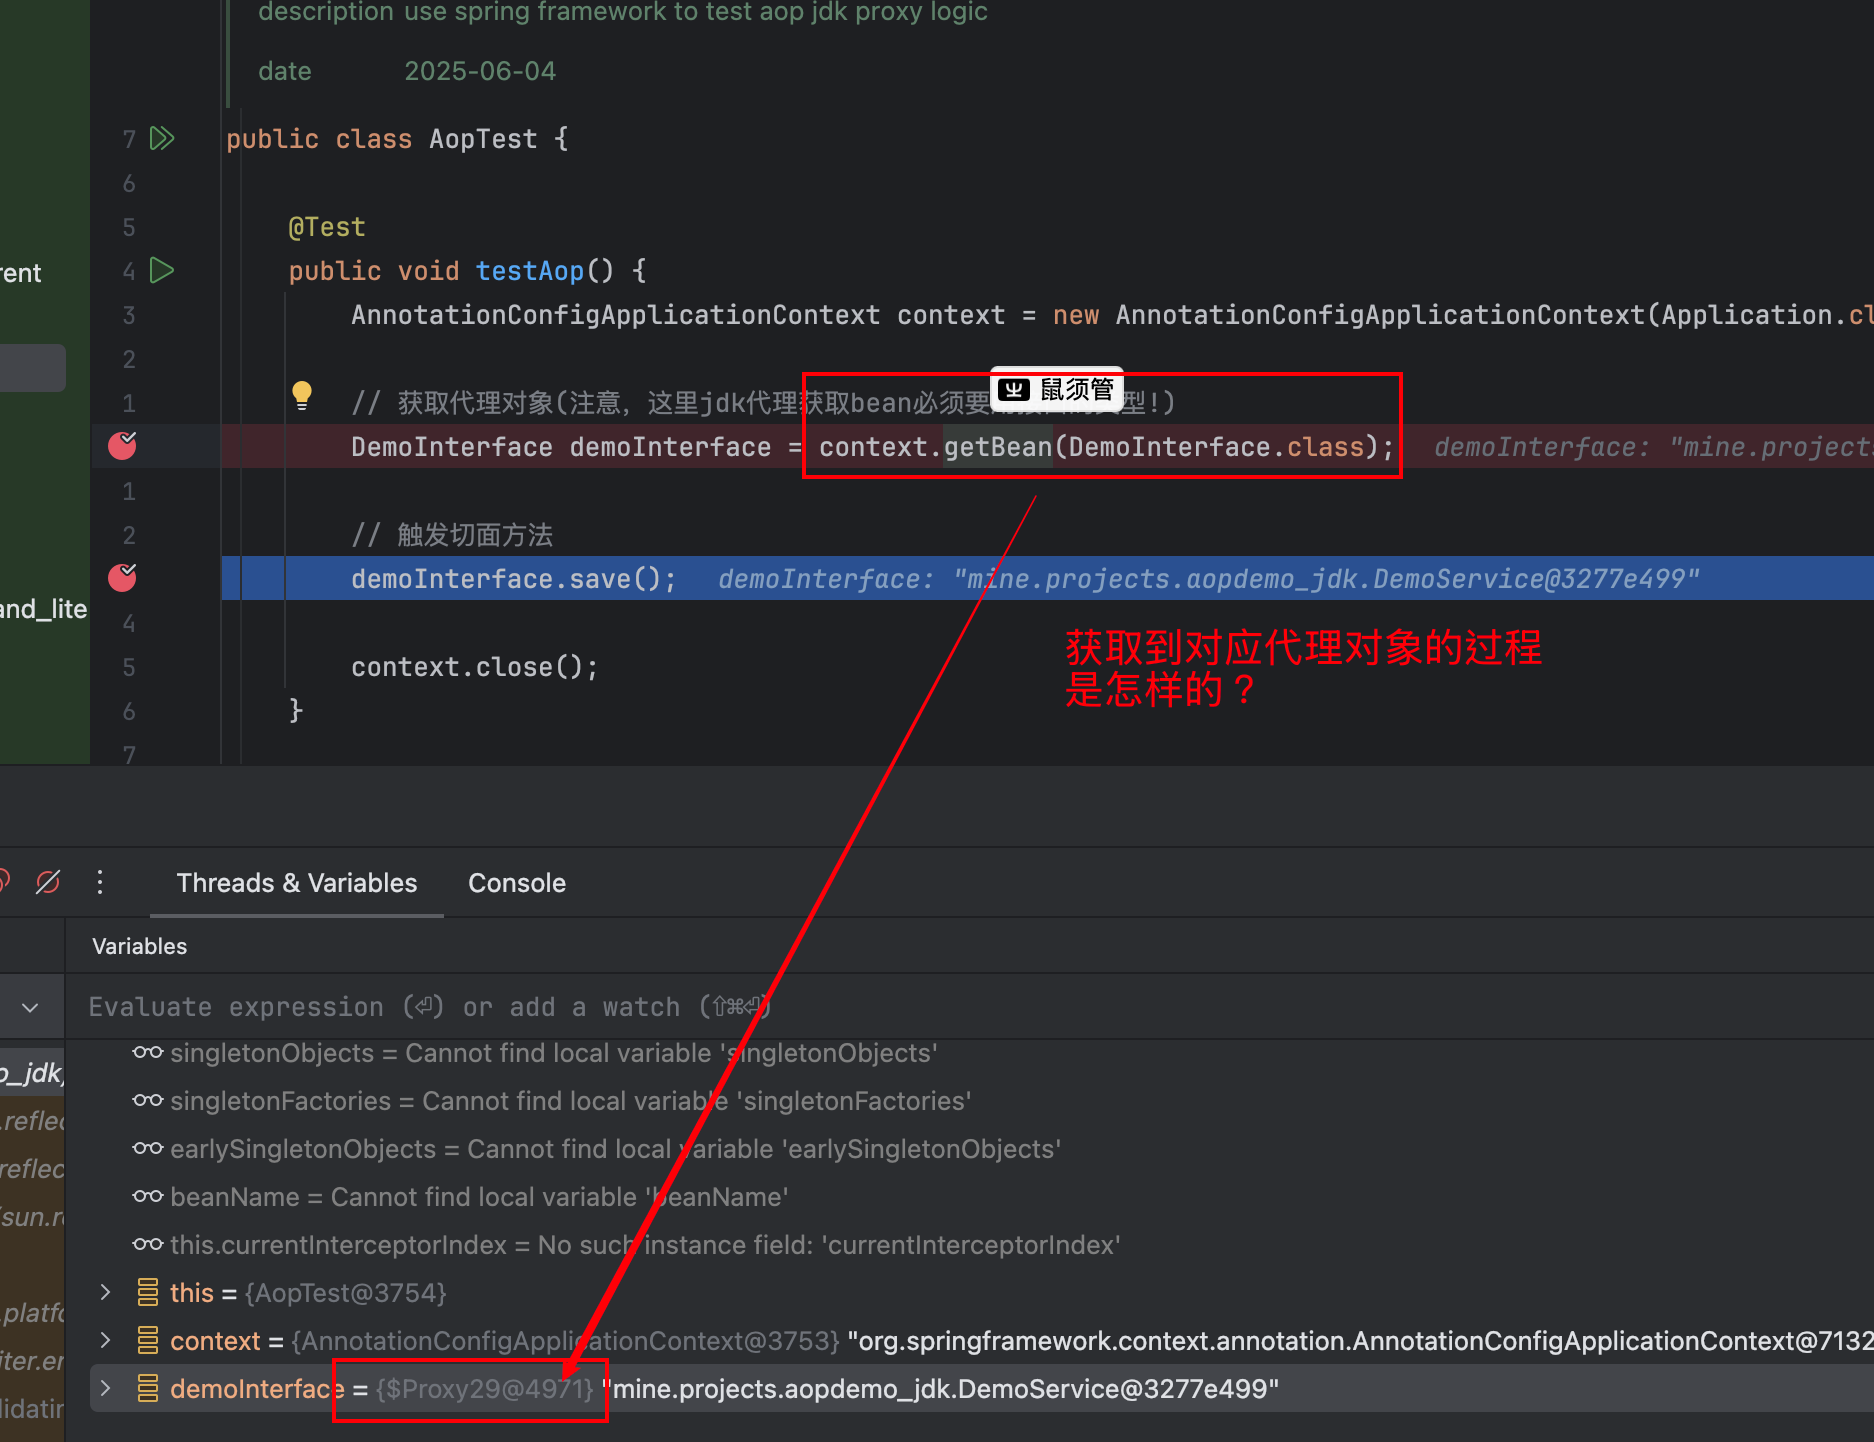The width and height of the screenshot is (1874, 1442).
Task: Click the glasses watch icon for beanName
Action: pos(148,1197)
